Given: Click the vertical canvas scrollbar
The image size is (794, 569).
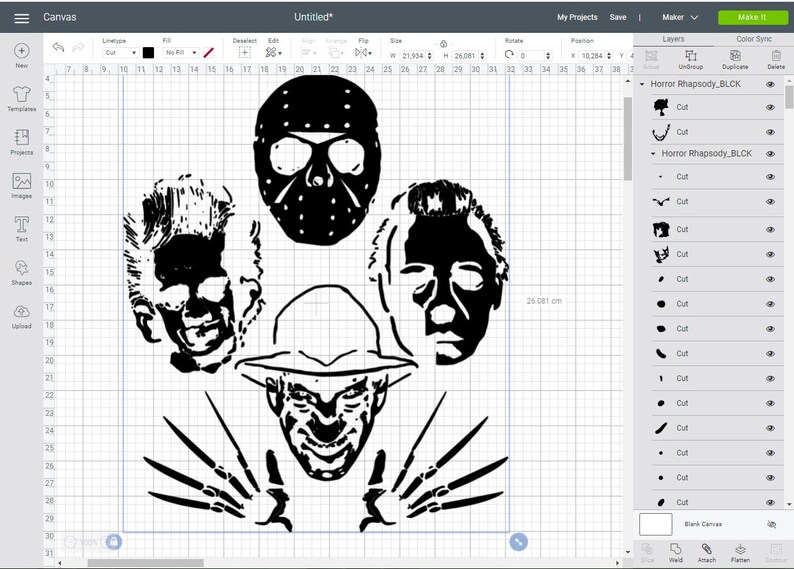Looking at the screenshot, I should pyautogui.click(x=628, y=139).
